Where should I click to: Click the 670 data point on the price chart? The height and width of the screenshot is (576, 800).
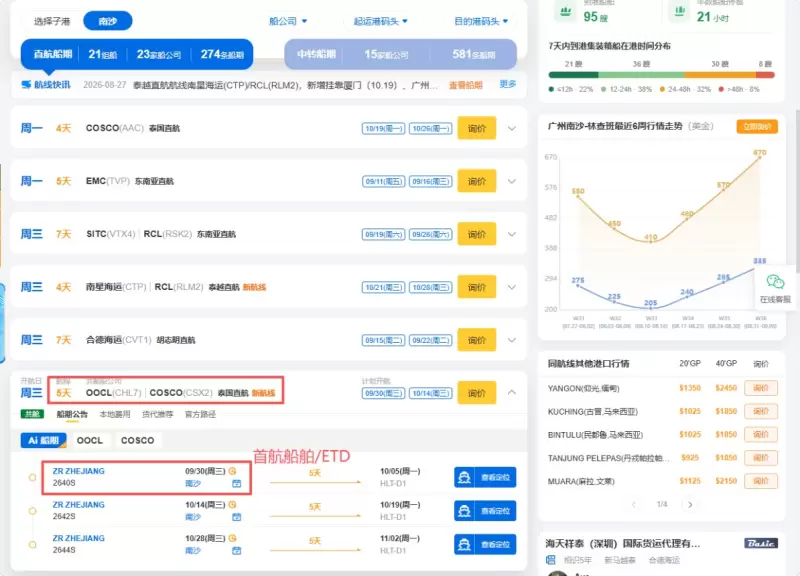(760, 157)
